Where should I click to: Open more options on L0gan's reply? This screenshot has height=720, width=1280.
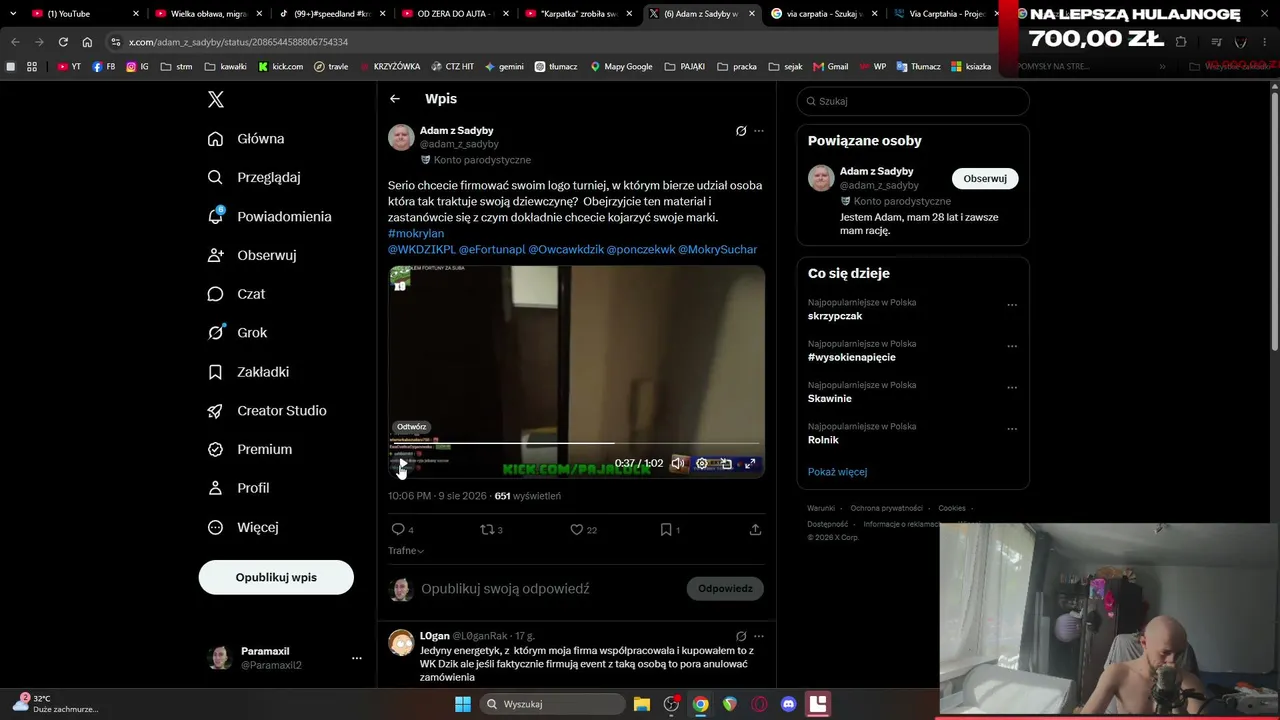click(x=759, y=636)
